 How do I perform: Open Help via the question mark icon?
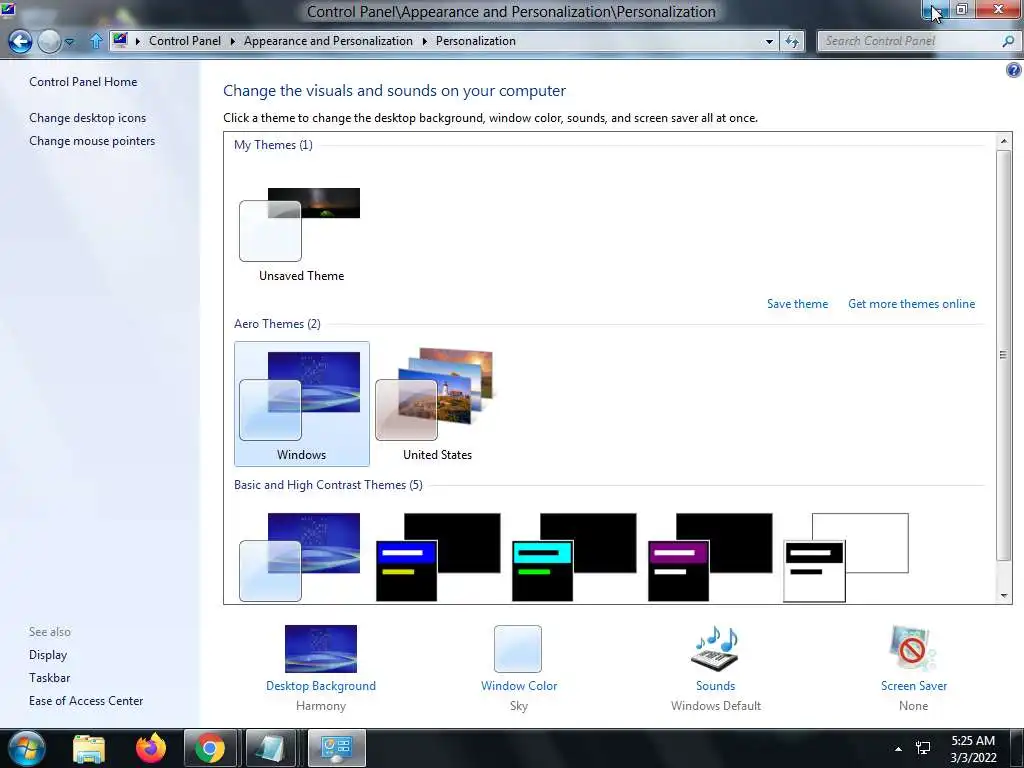tap(1014, 70)
